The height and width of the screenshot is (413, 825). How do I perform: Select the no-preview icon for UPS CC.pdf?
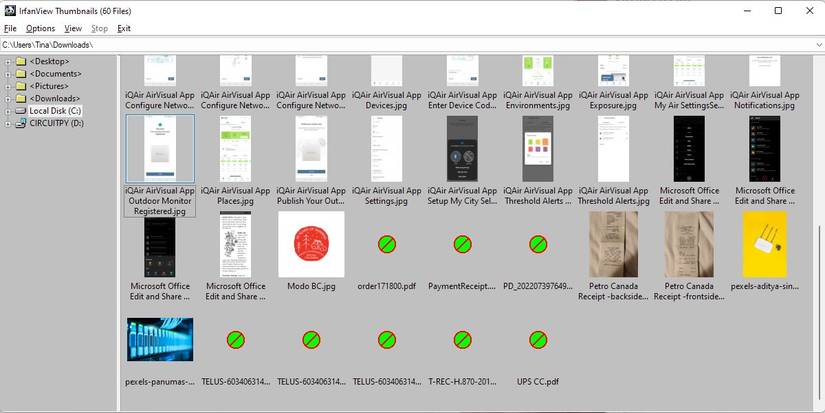(538, 340)
